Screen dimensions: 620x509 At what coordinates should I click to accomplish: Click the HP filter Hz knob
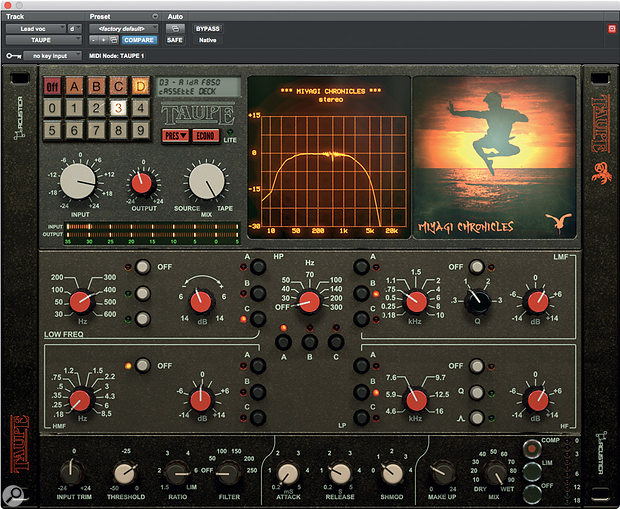pyautogui.click(x=309, y=302)
